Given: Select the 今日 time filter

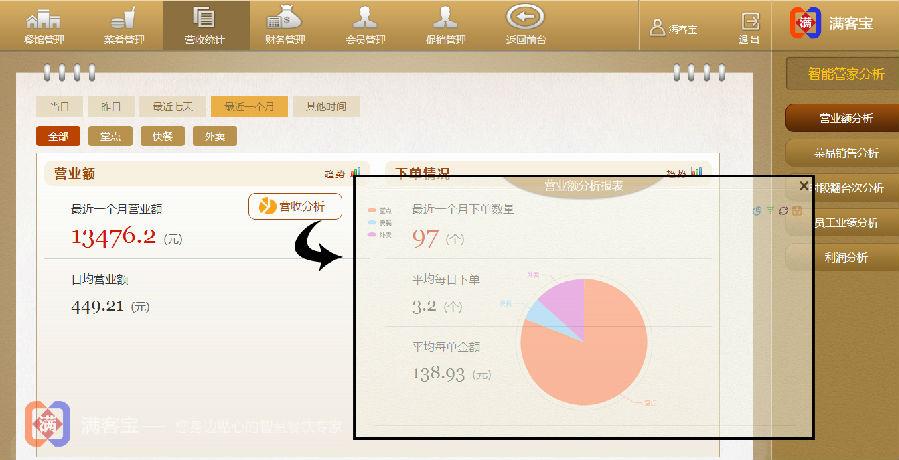Looking at the screenshot, I should click(59, 107).
